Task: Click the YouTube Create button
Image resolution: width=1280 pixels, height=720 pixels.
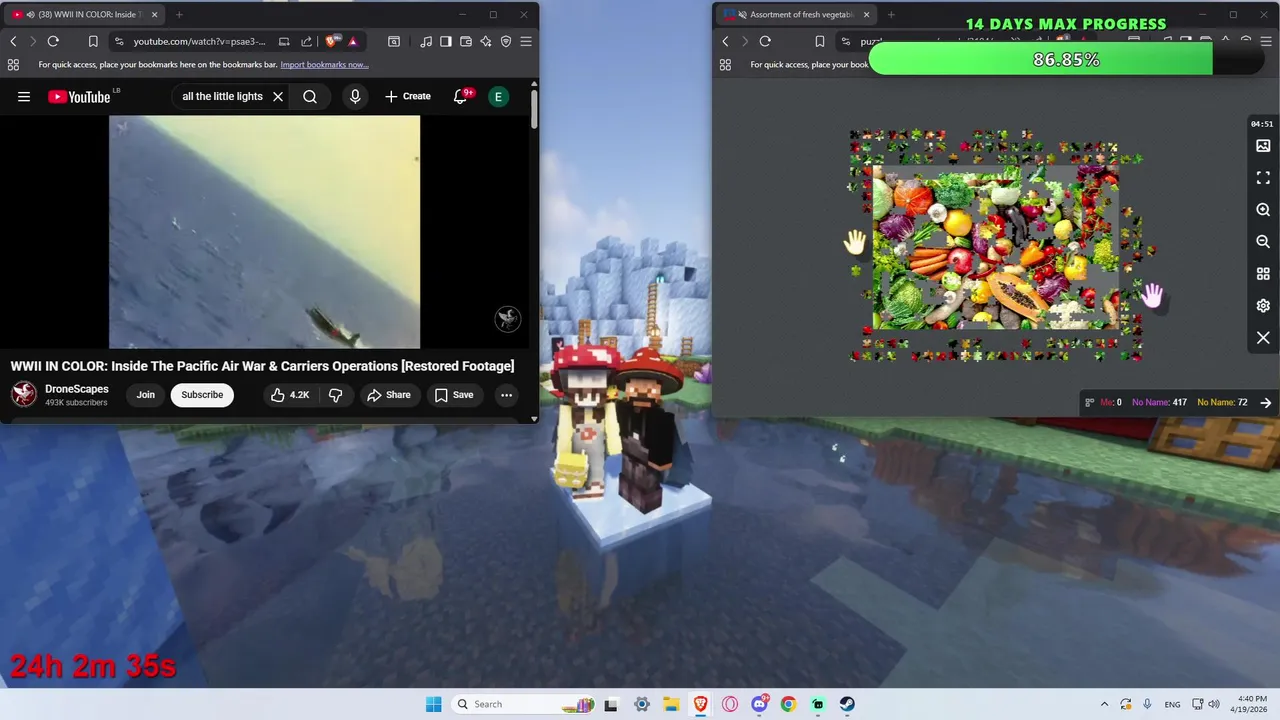Action: point(407,97)
